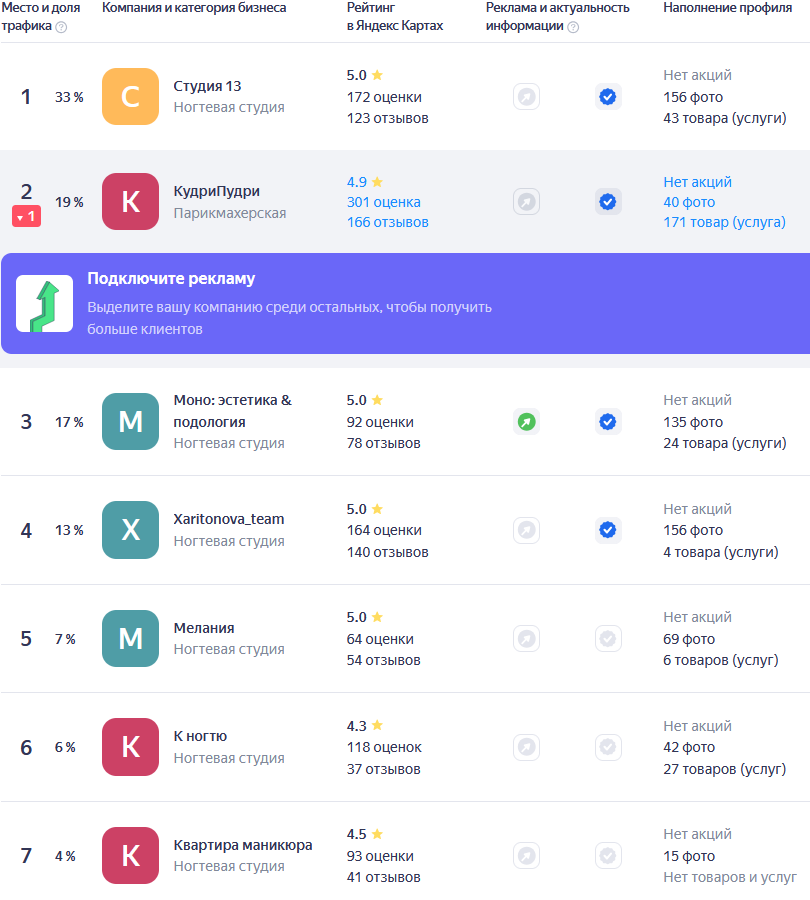
Task: Open the Студия 13 company avatar
Action: 130,97
